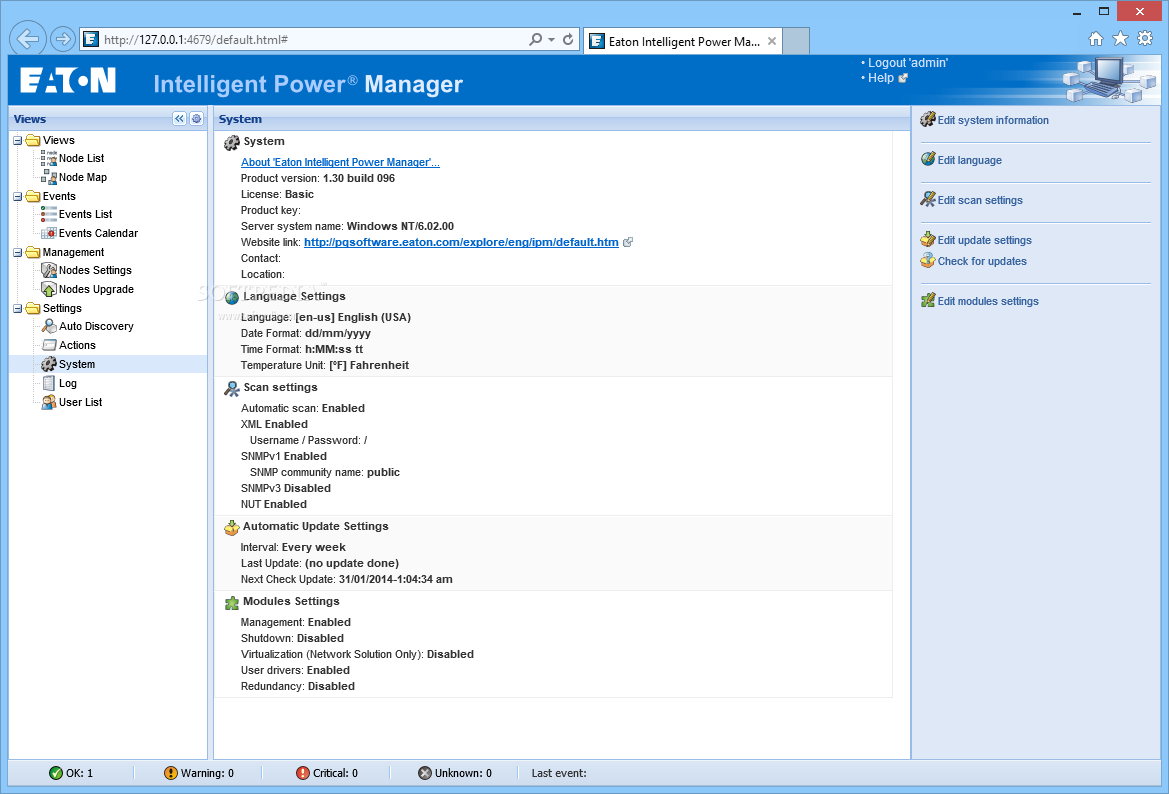Click the Edit modules settings puzzle icon
Viewport: 1169px width, 794px height.
tap(927, 300)
